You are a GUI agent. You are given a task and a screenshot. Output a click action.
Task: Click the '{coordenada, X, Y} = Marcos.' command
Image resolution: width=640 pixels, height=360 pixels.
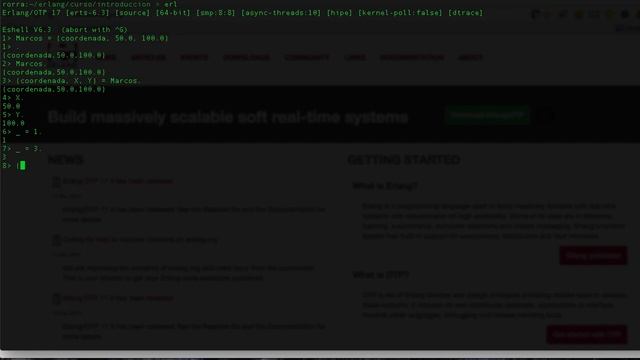(x=78, y=81)
